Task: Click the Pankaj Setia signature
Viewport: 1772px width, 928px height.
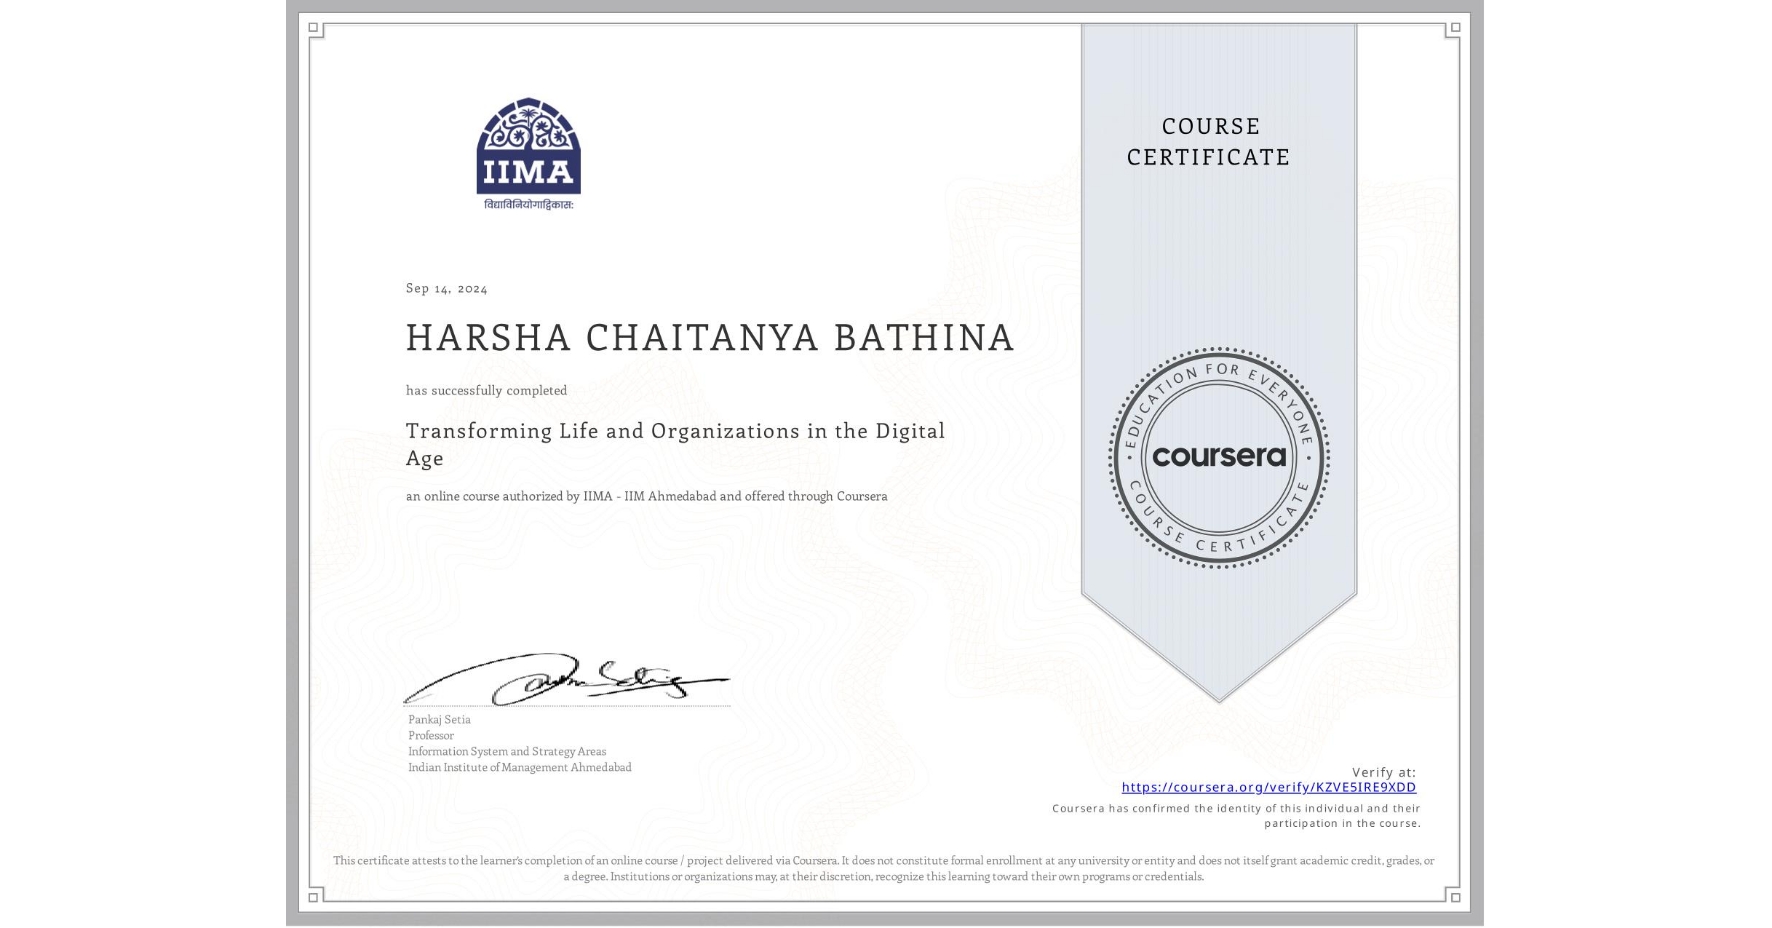Action: (567, 679)
